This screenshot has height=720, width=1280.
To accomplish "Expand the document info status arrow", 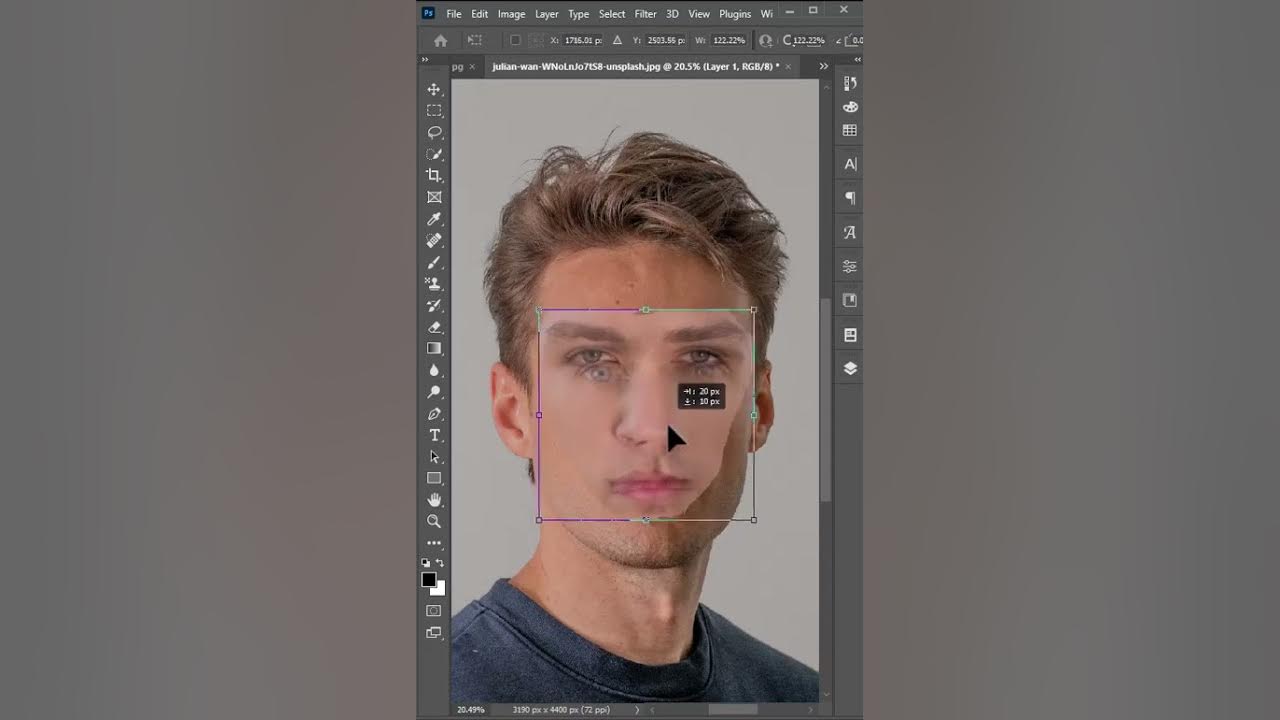I will pyautogui.click(x=638, y=710).
